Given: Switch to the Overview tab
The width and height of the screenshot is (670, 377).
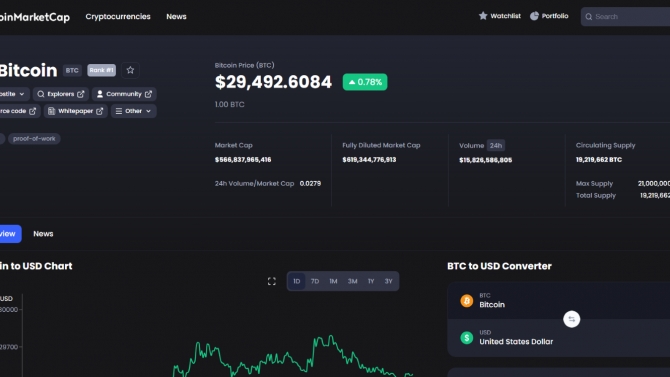Looking at the screenshot, I should pyautogui.click(x=10, y=234).
